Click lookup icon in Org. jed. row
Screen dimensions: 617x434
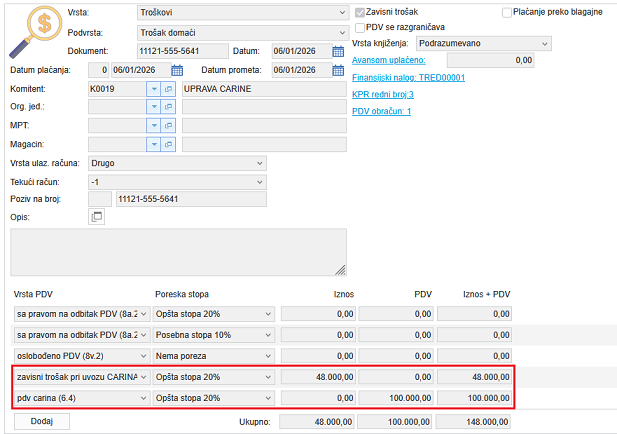tap(169, 107)
